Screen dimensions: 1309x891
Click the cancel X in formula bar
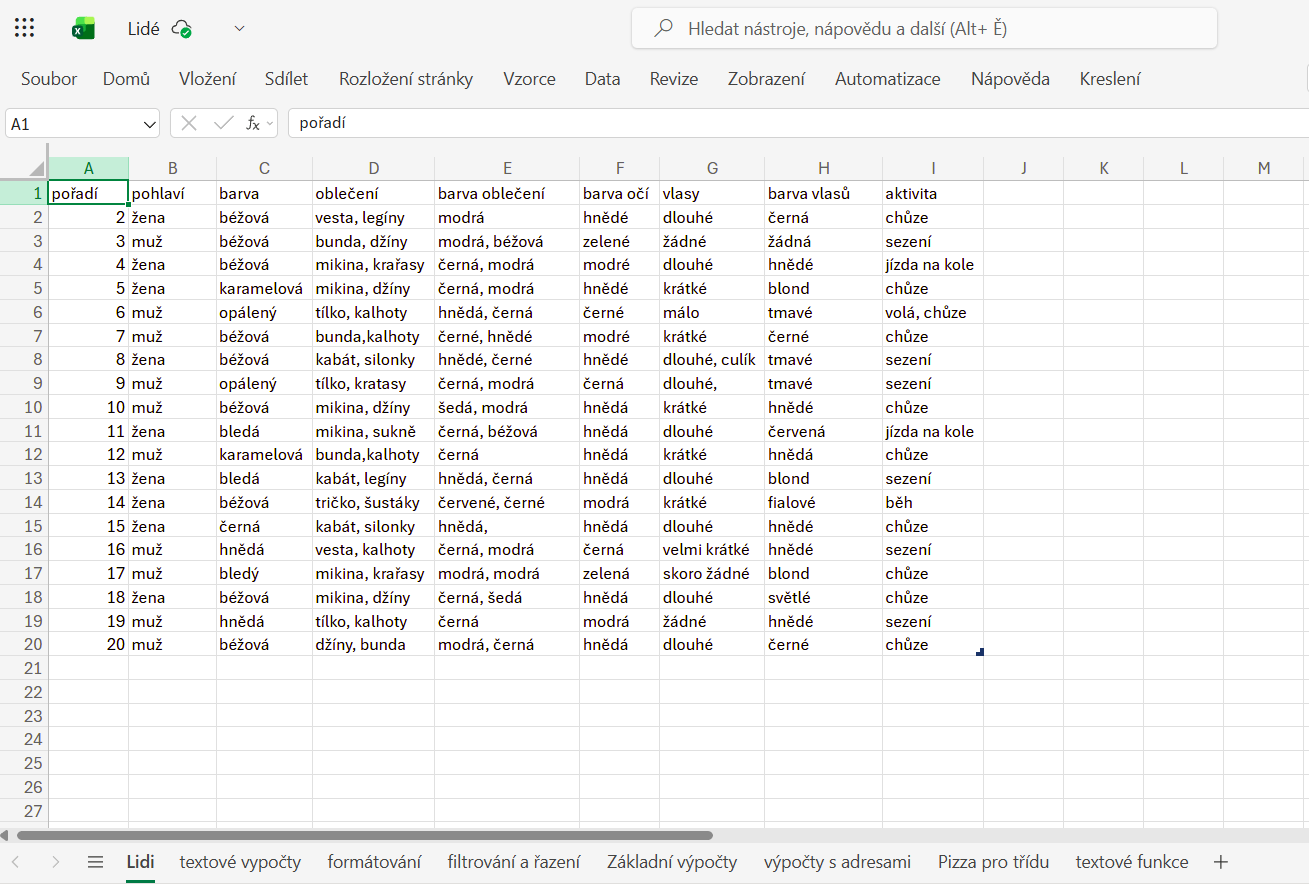(x=189, y=123)
